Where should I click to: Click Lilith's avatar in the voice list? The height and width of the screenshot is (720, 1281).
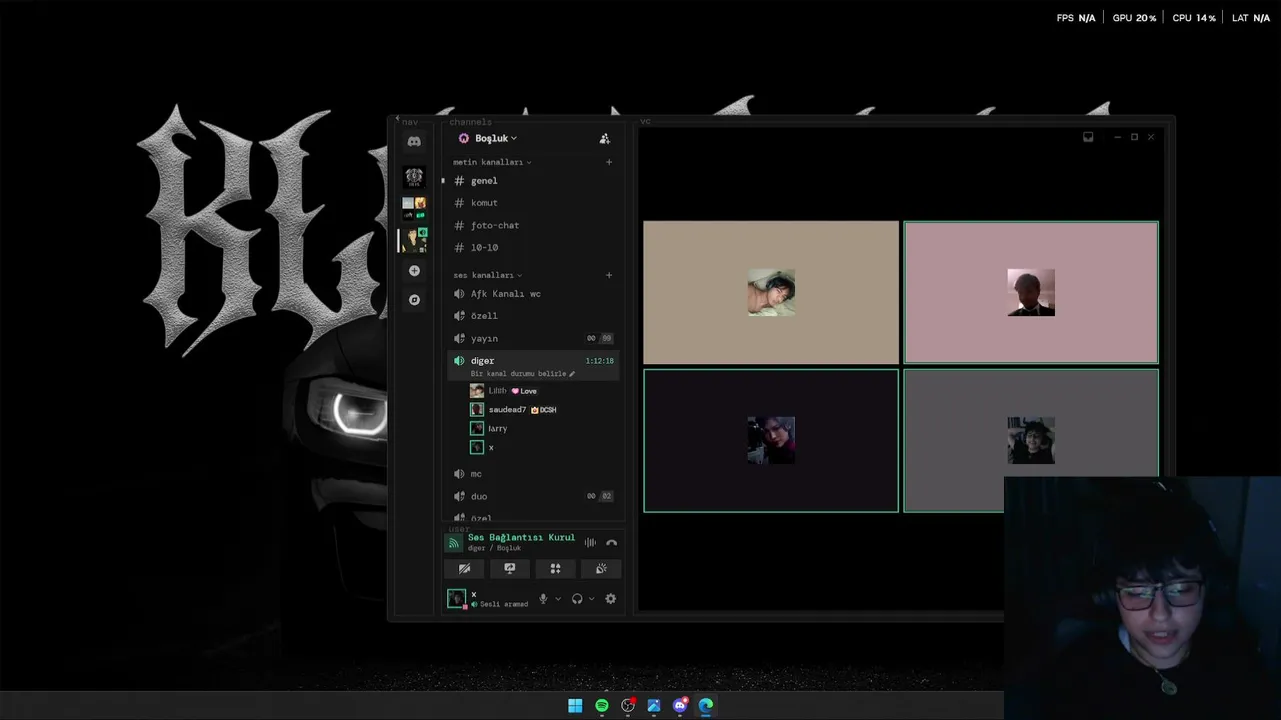click(477, 391)
